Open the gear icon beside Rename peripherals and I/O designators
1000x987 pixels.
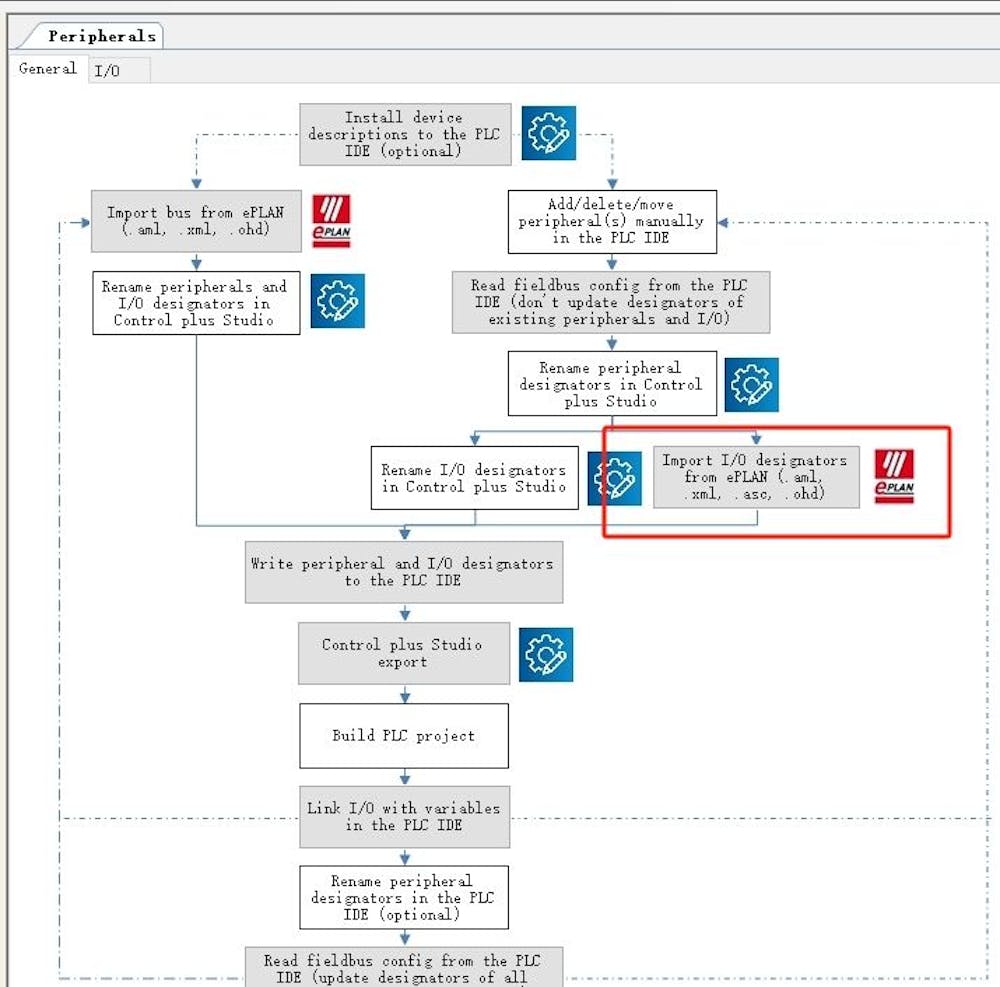(x=340, y=301)
